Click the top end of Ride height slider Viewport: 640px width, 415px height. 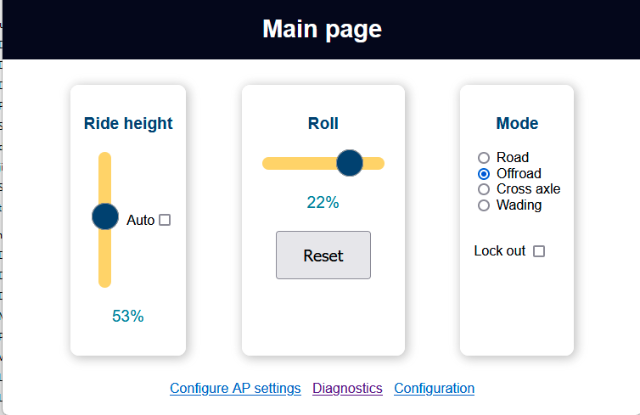(x=105, y=160)
